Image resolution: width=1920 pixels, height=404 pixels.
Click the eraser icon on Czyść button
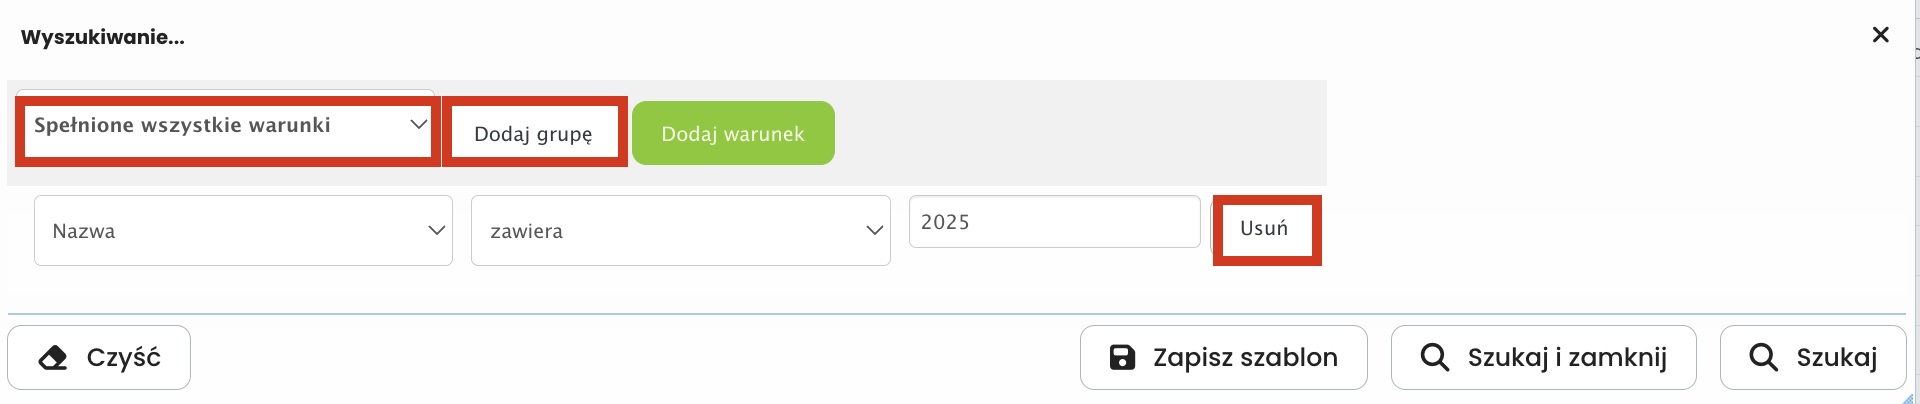pos(53,358)
